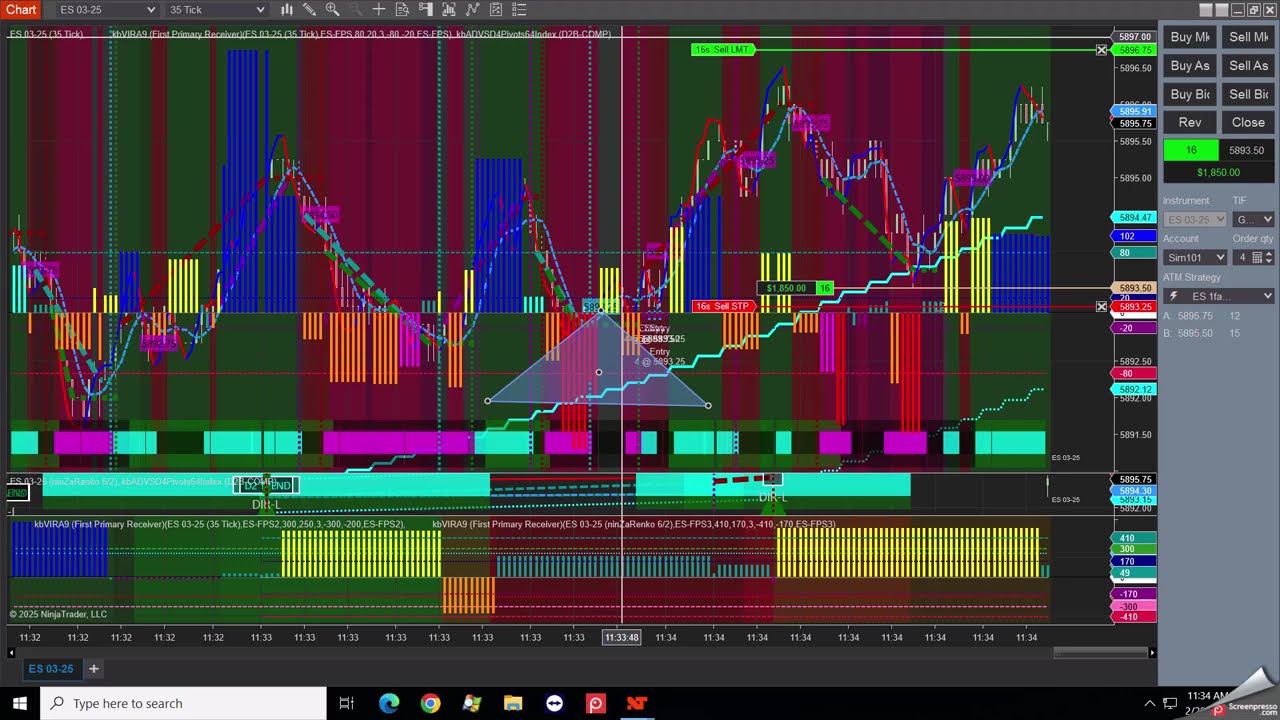Screen dimensions: 1280x720
Task: Switch to NinjaTrader taskbar icon
Action: point(637,703)
